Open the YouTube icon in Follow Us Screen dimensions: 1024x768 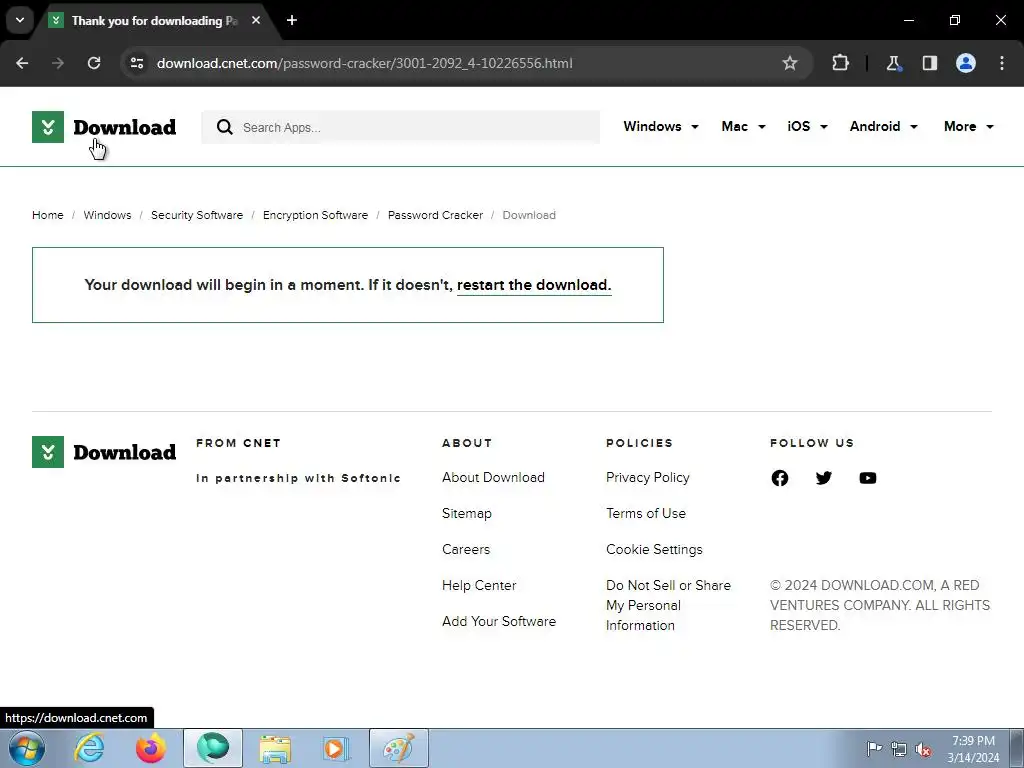(x=868, y=478)
